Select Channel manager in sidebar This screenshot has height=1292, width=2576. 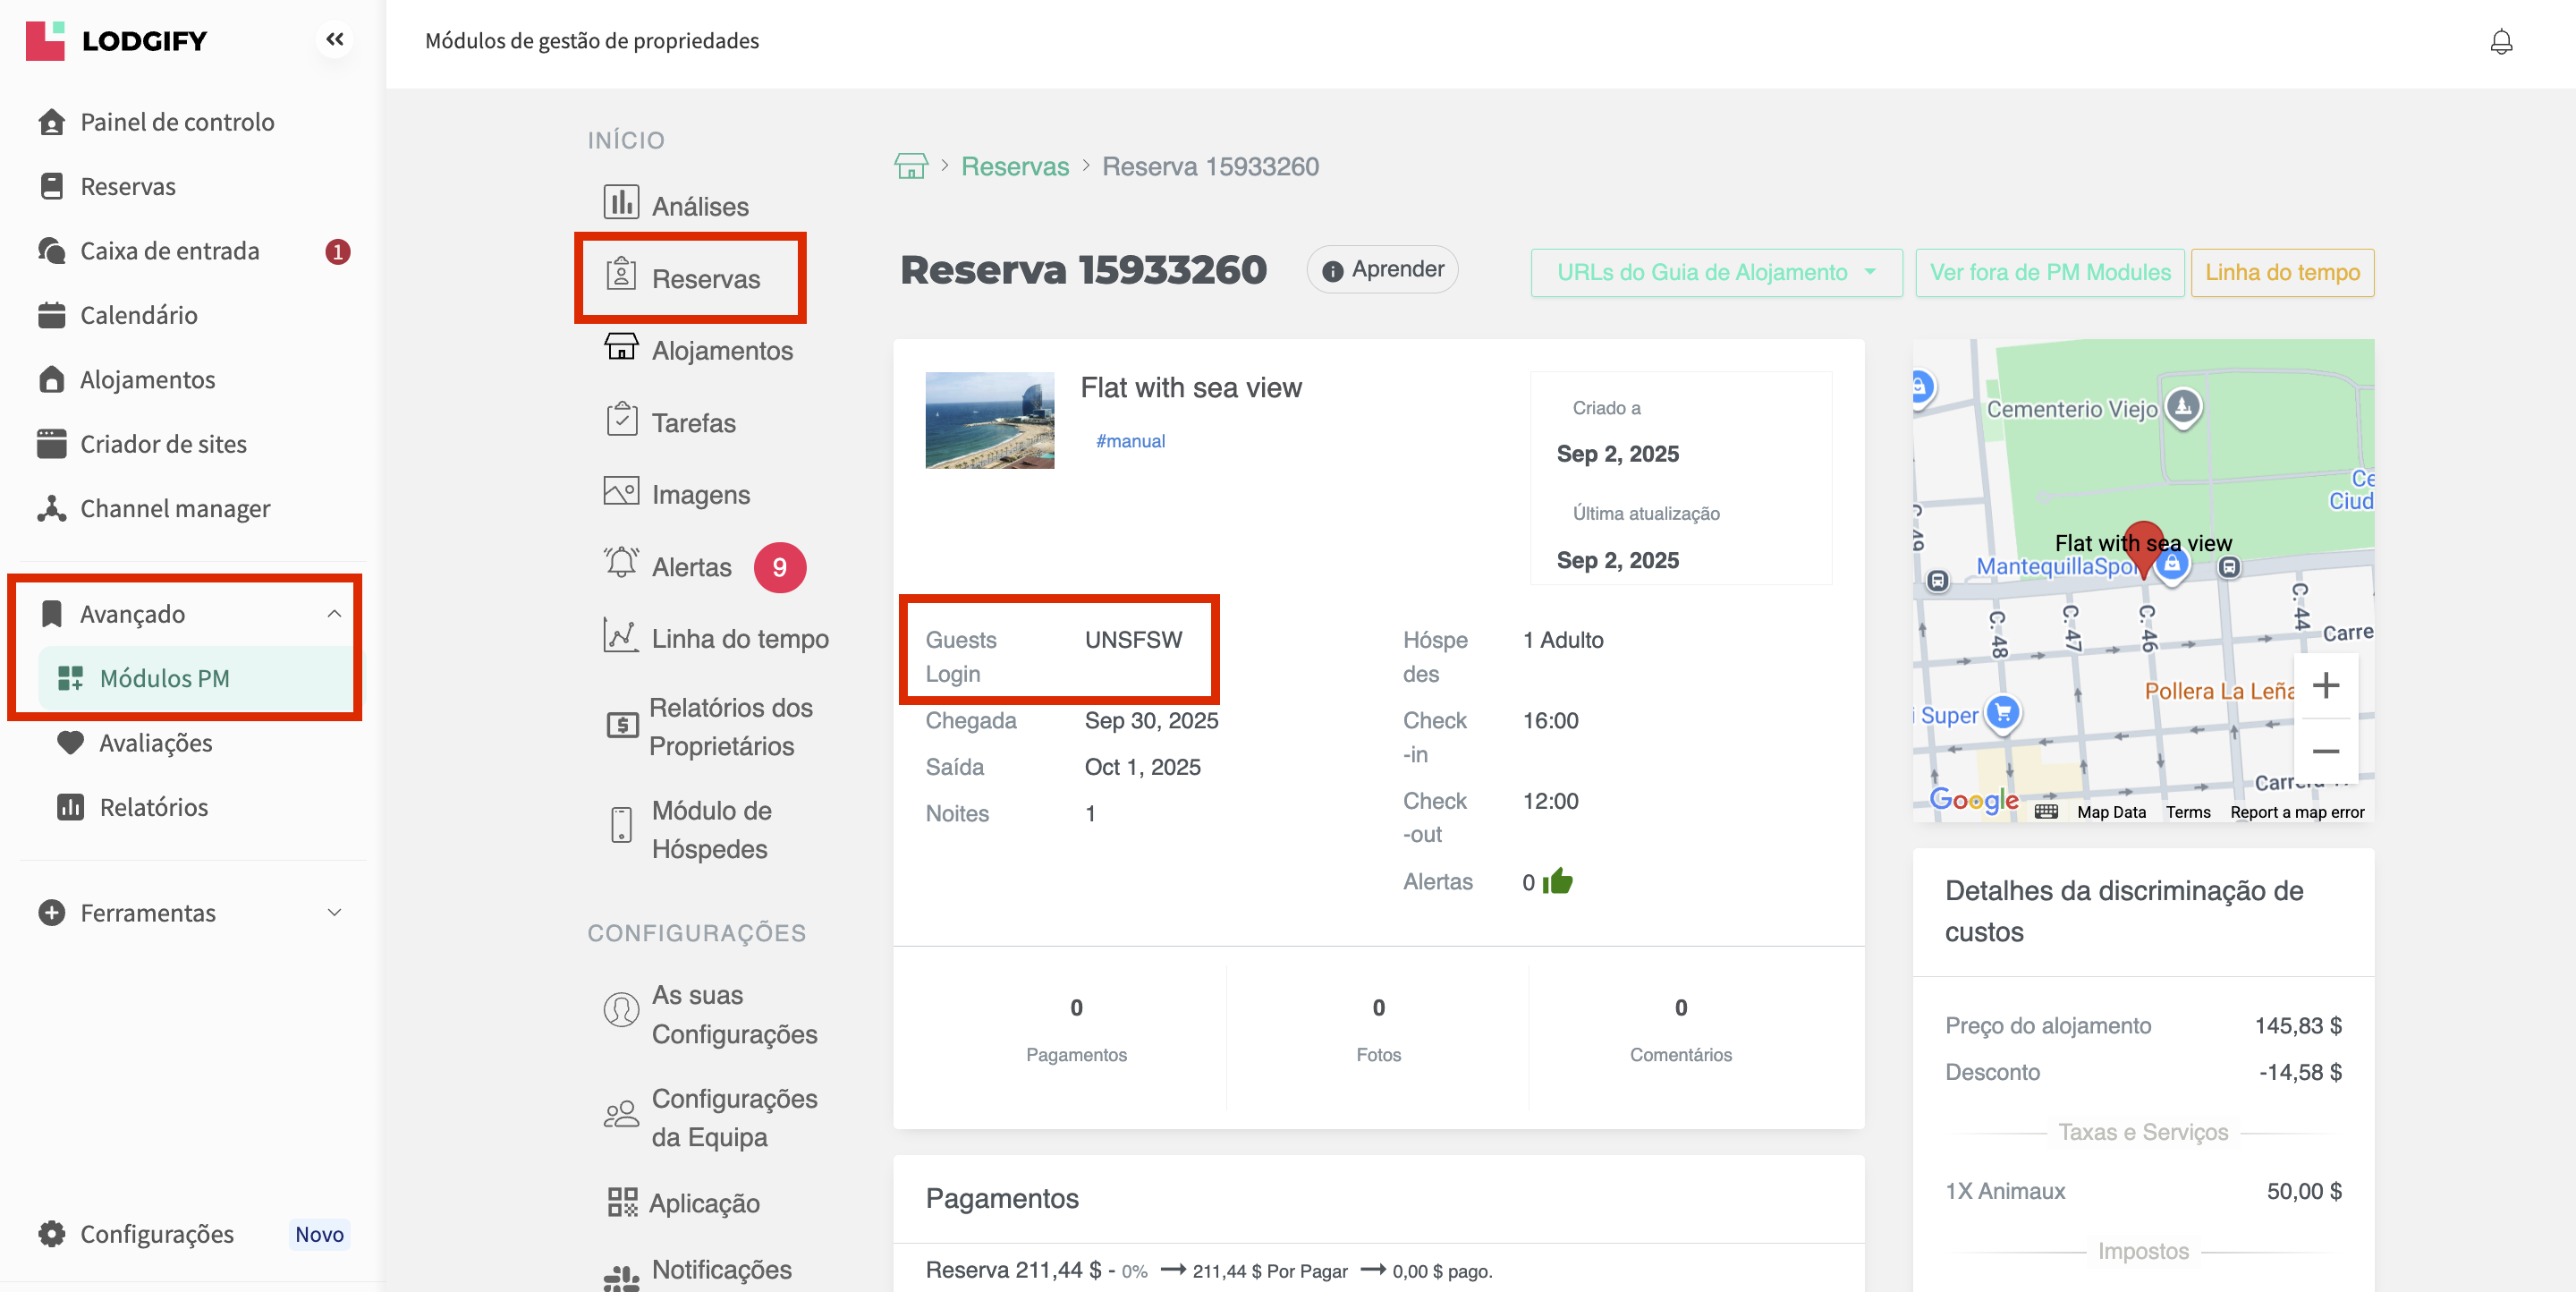pos(175,509)
